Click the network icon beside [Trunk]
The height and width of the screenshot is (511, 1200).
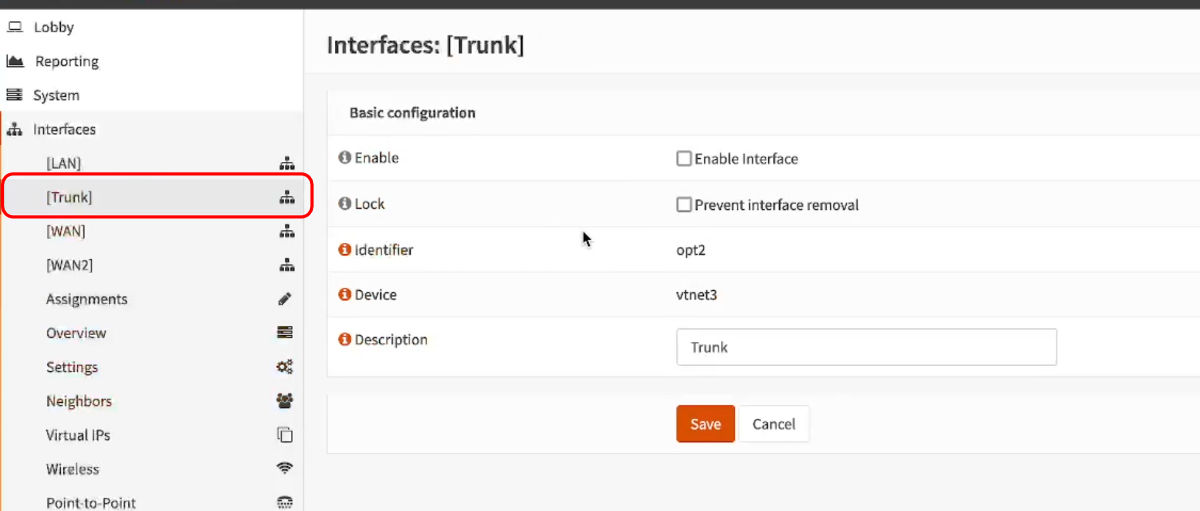pyautogui.click(x=286, y=197)
